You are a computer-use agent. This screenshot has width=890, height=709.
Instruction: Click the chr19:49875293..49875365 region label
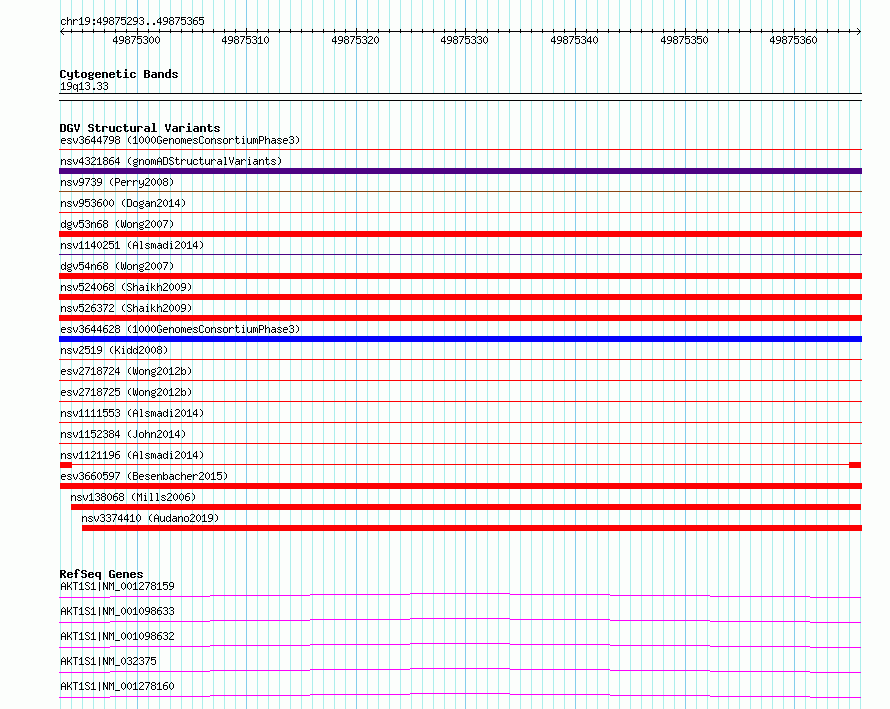tap(132, 21)
